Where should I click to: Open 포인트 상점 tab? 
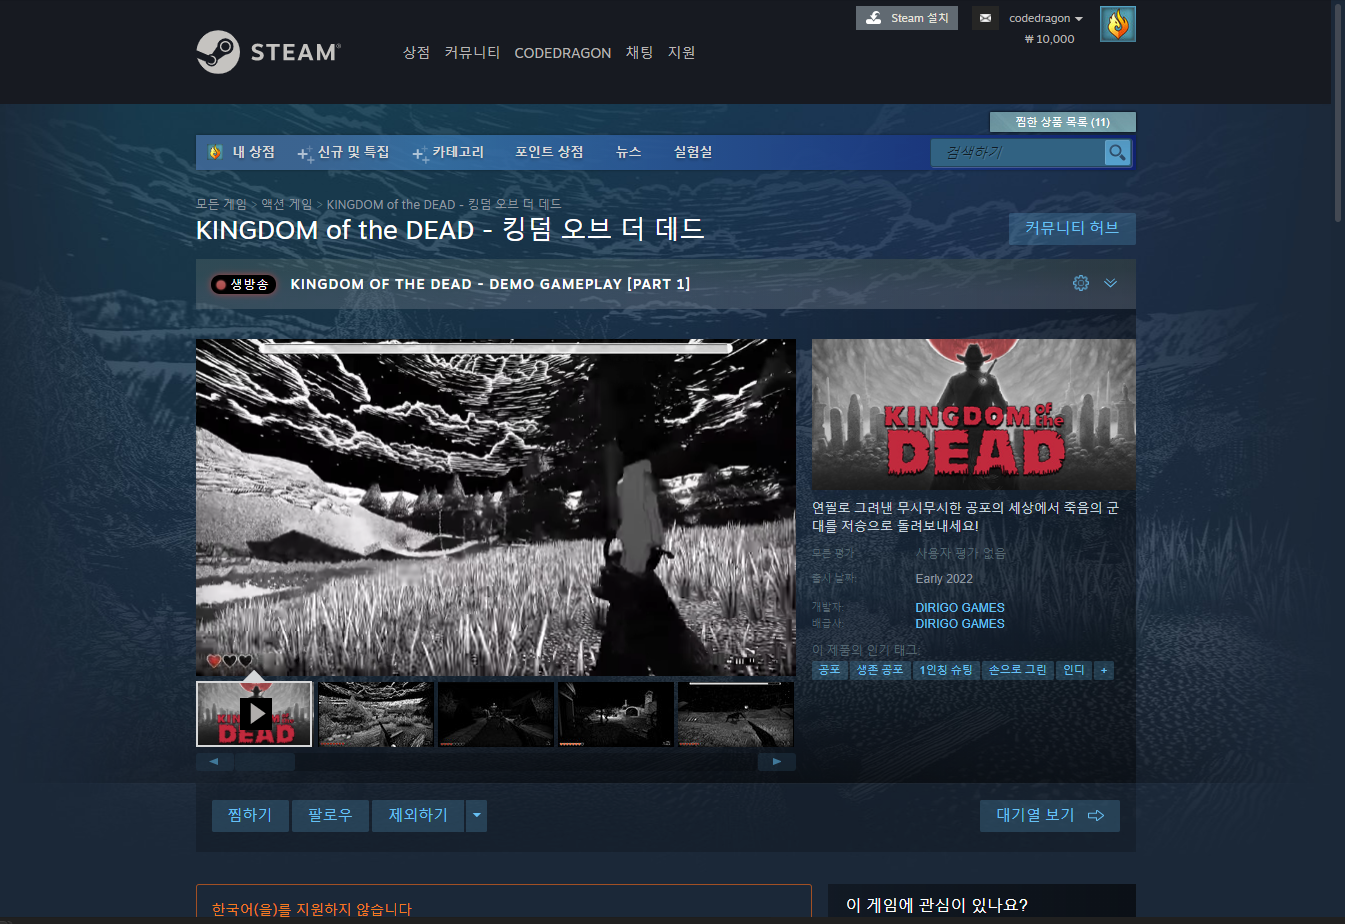click(x=549, y=152)
